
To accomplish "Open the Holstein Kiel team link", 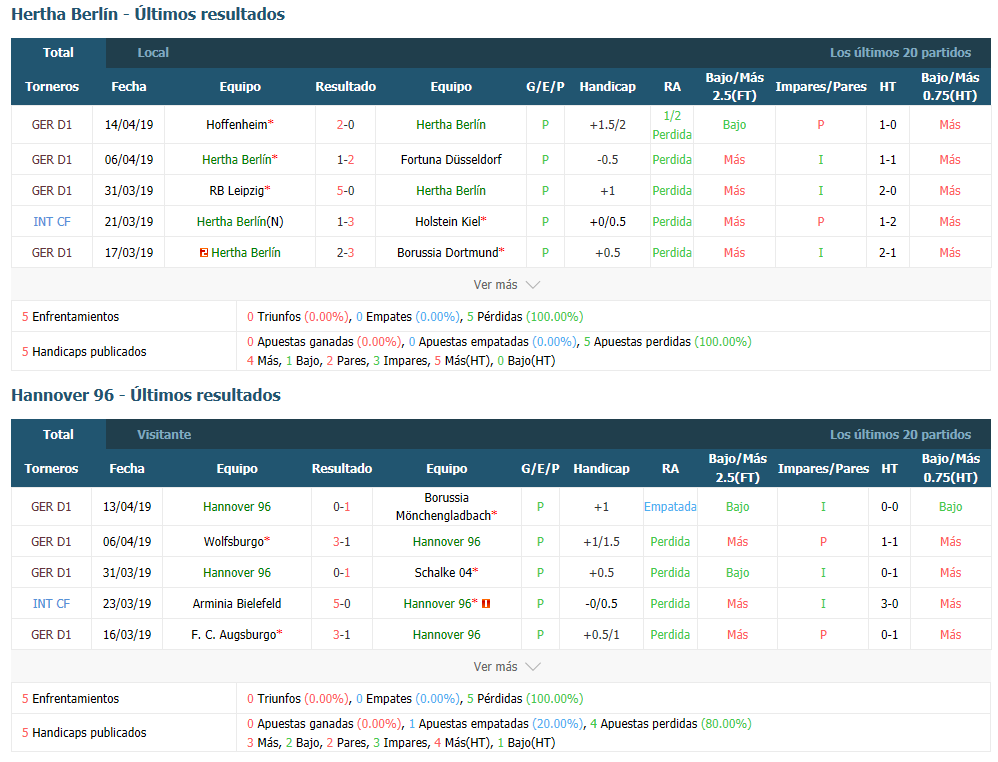I will pyautogui.click(x=448, y=222).
